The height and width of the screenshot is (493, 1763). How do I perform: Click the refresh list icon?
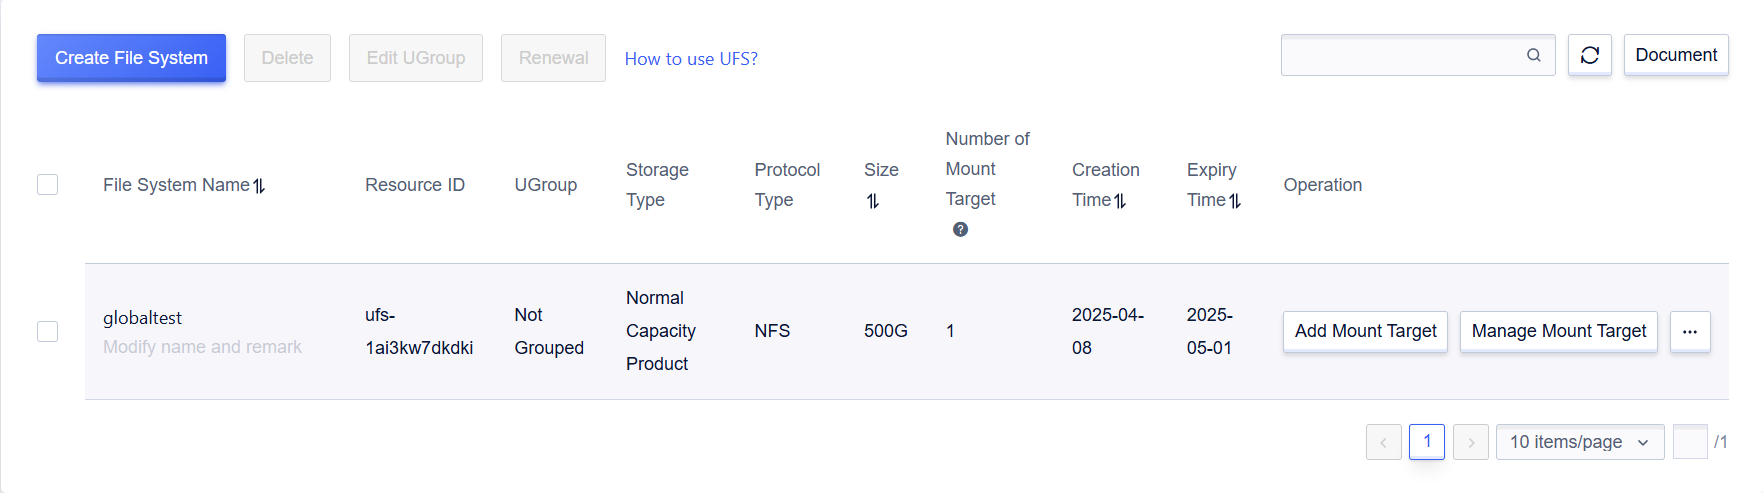point(1589,55)
